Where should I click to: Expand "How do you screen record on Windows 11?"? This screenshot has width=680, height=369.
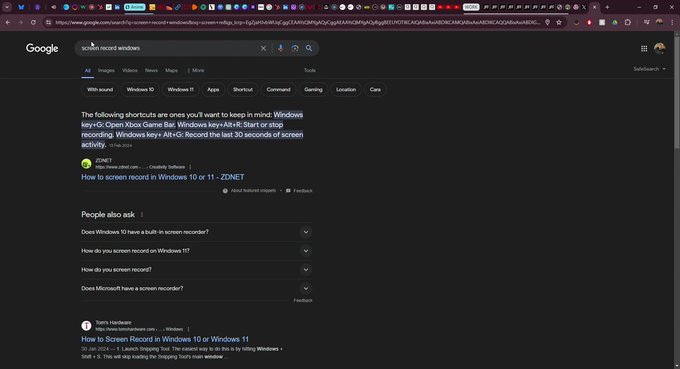pyautogui.click(x=196, y=251)
